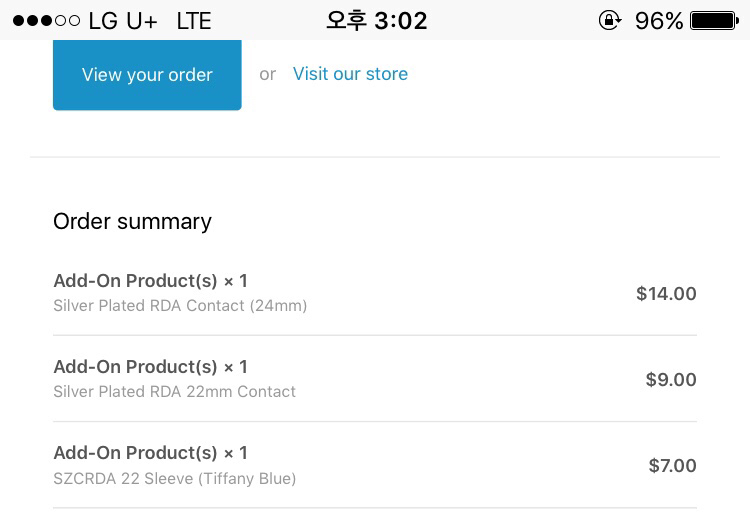Select Silver Plated RDA Contact (24mm) text

[x=180, y=306]
